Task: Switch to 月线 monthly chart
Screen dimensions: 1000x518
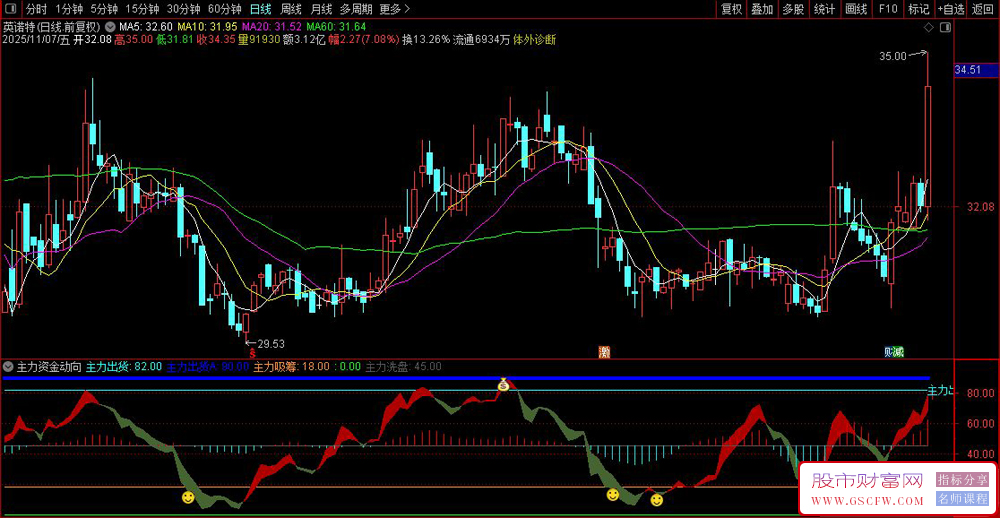Action: coord(321,9)
